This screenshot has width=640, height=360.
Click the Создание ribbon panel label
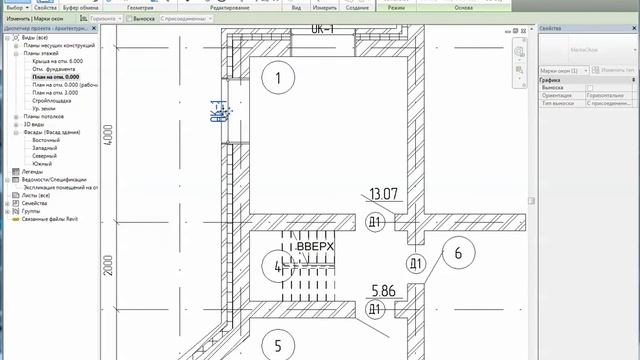(357, 7)
